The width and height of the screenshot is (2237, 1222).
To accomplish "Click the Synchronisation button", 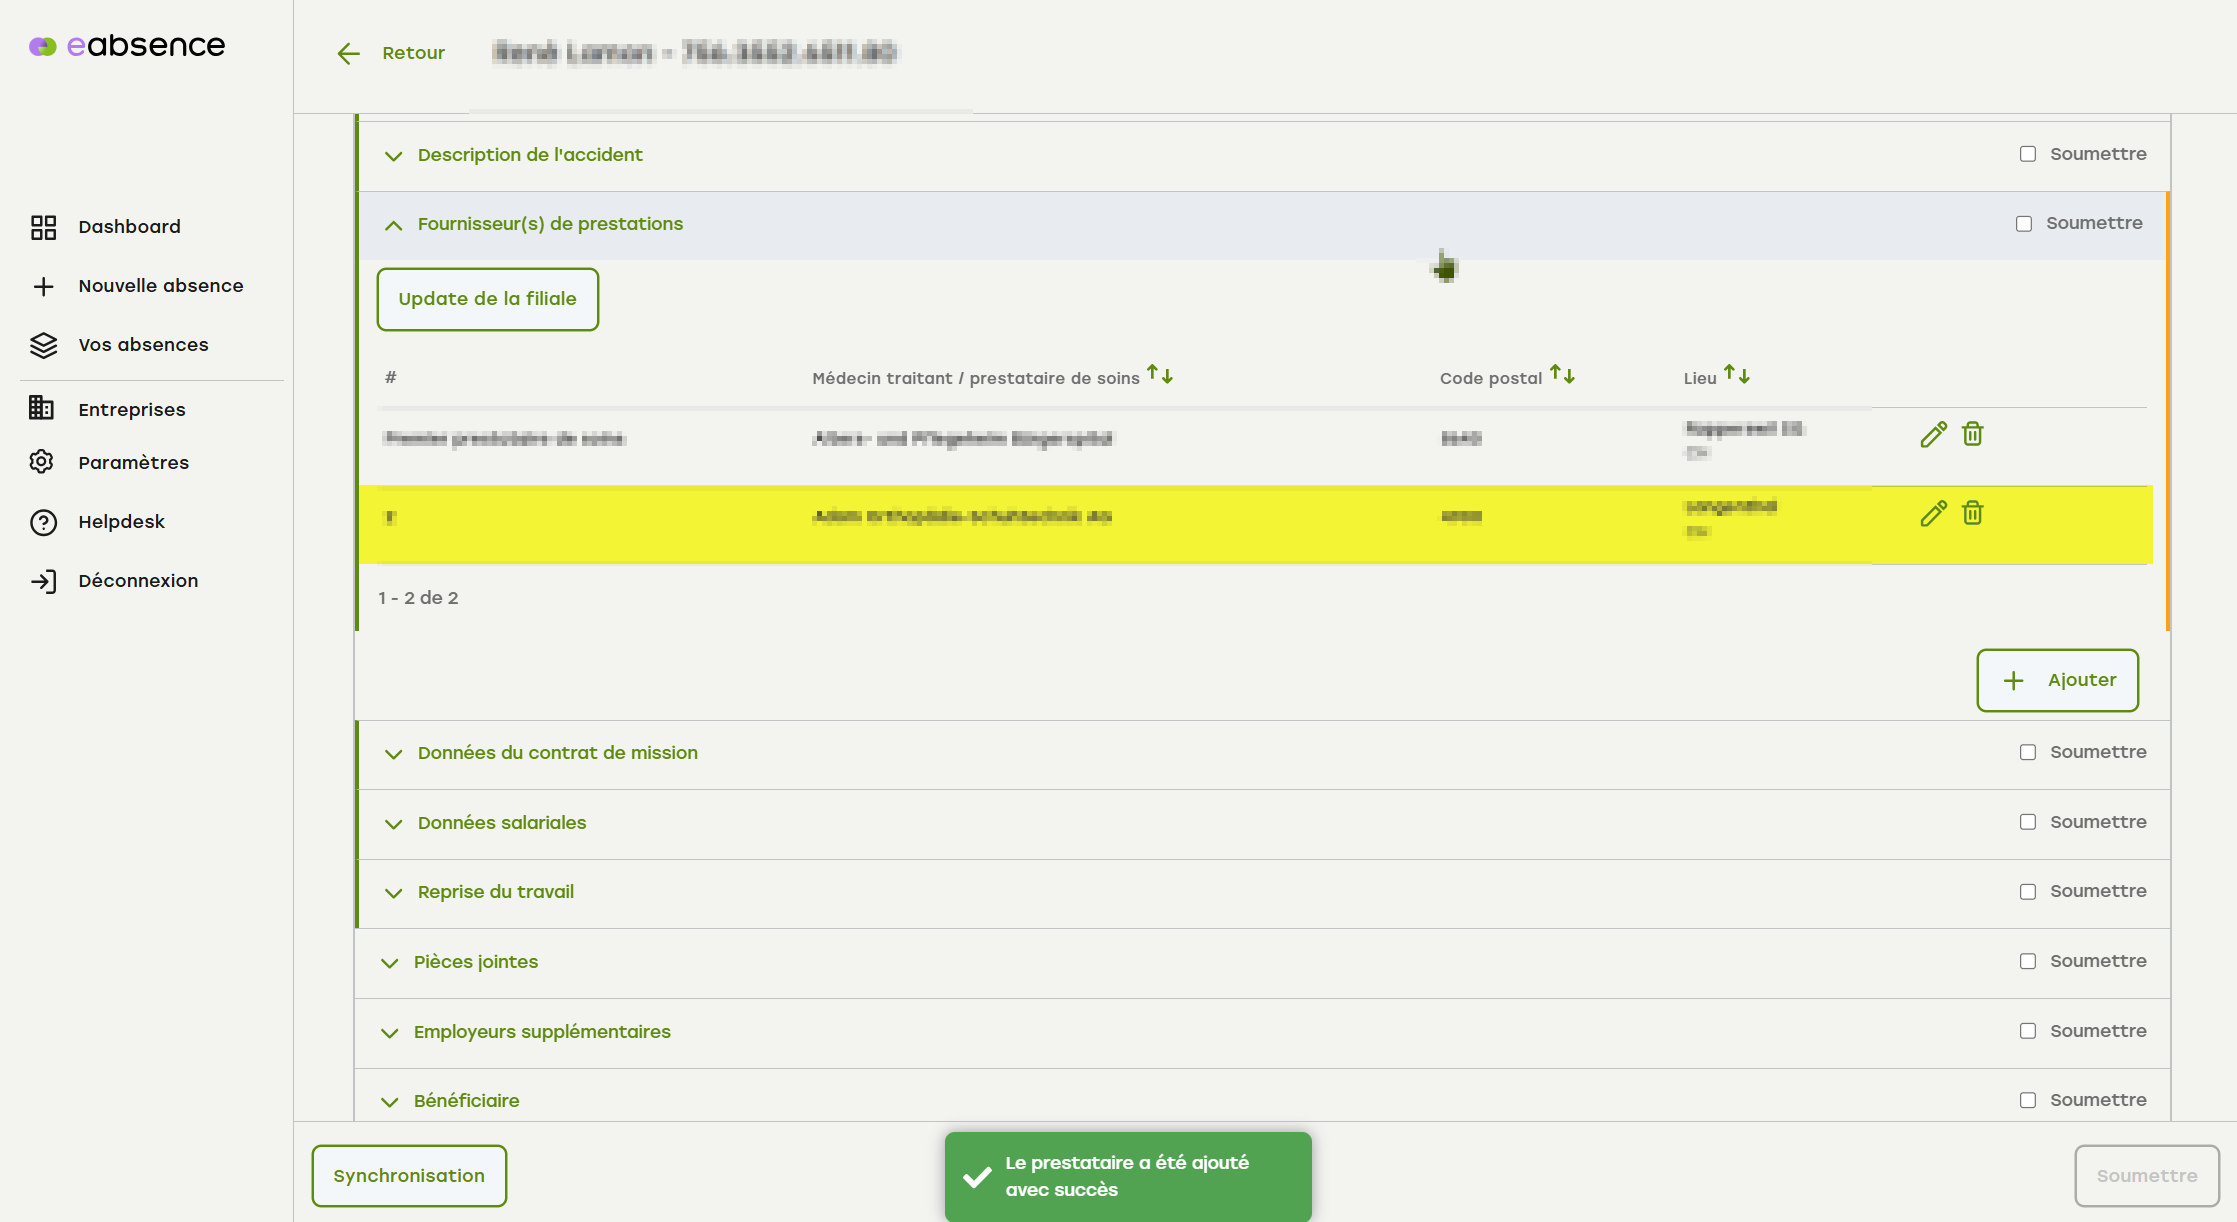I will 409,1176.
